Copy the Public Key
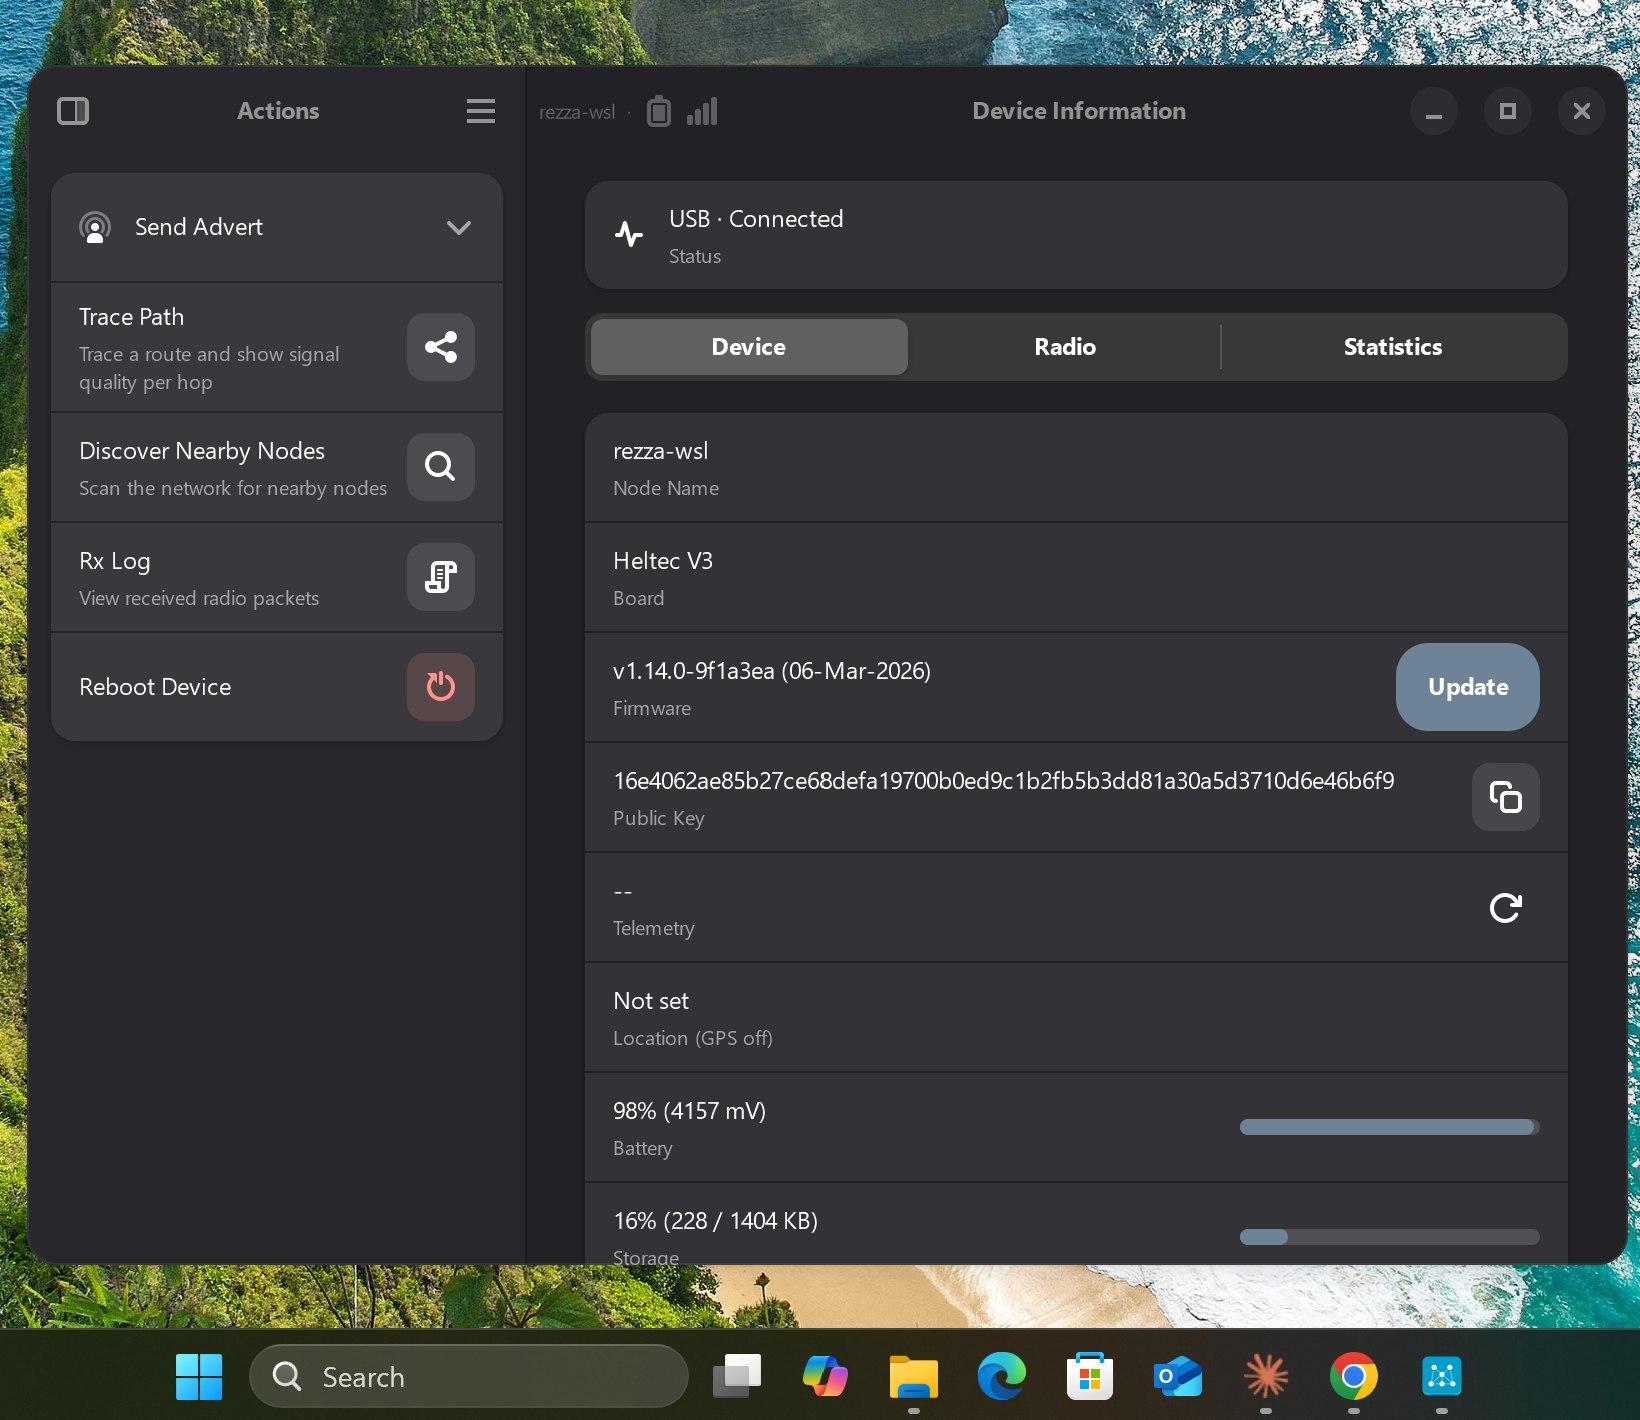This screenshot has height=1420, width=1640. [1505, 797]
